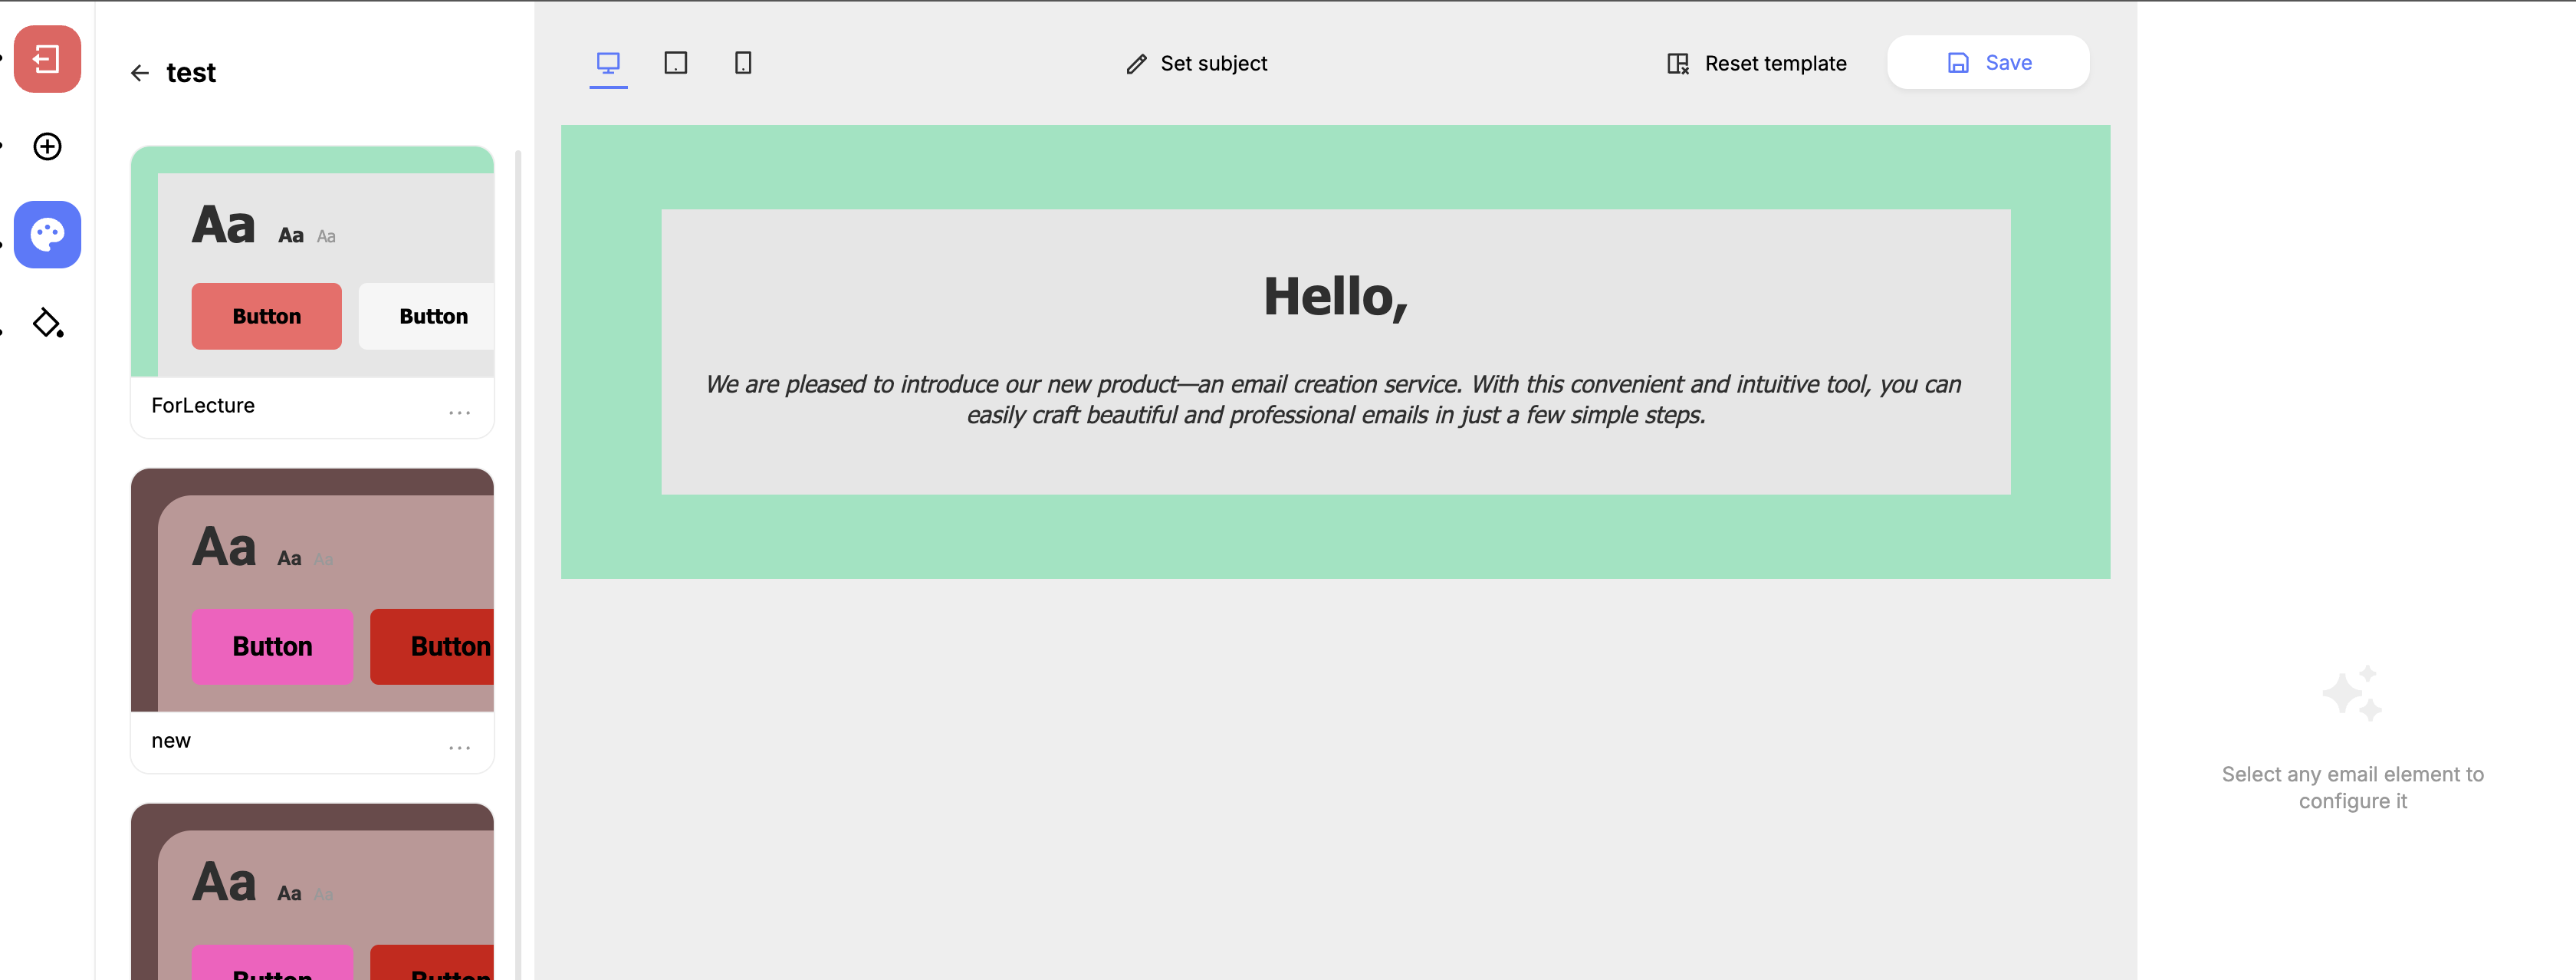2576x980 pixels.
Task: Open options menu for the new theme
Action: (x=459, y=747)
